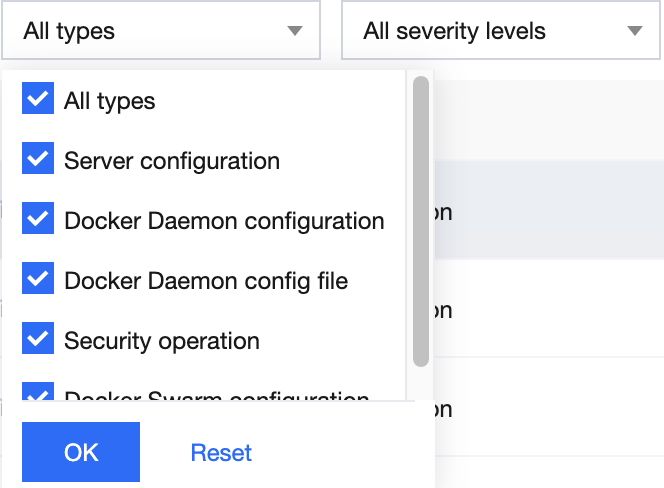
Task: Click the Reset link
Action: [221, 452]
